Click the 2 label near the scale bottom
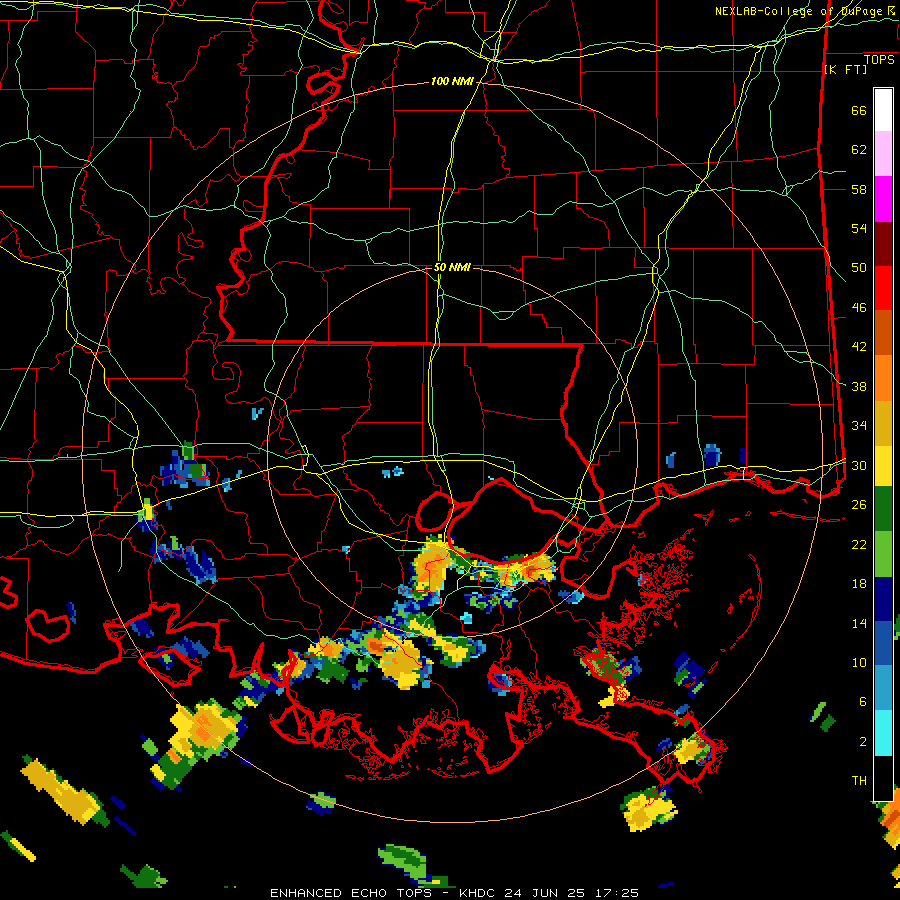This screenshot has height=900, width=900. pyautogui.click(x=863, y=742)
